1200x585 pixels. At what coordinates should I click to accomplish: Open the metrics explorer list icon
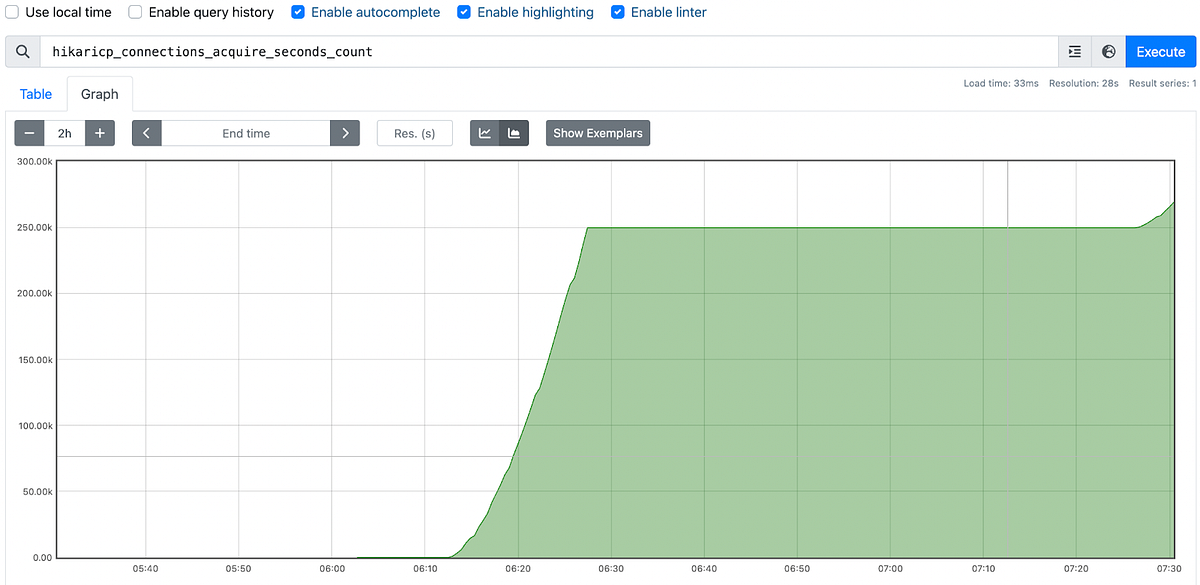1075,51
